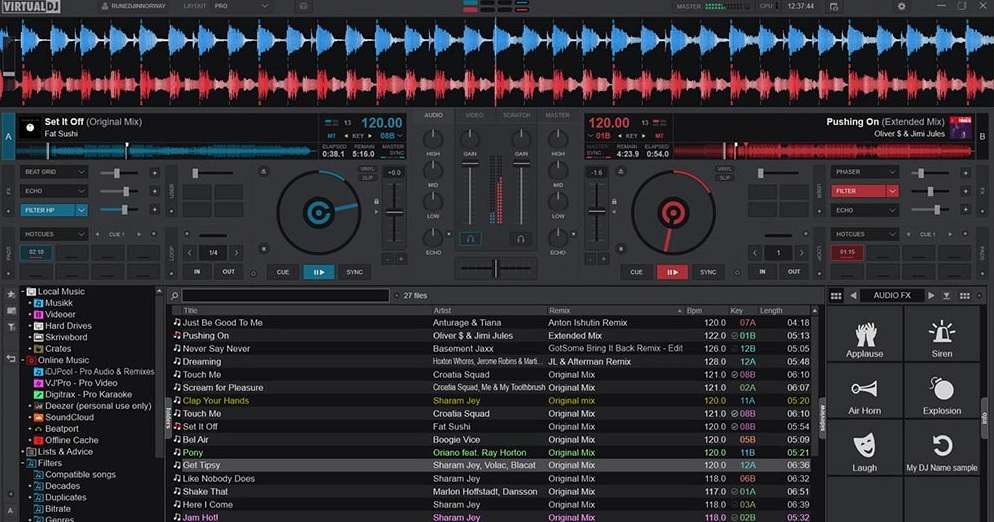Click CUE button on deck B

pos(636,272)
